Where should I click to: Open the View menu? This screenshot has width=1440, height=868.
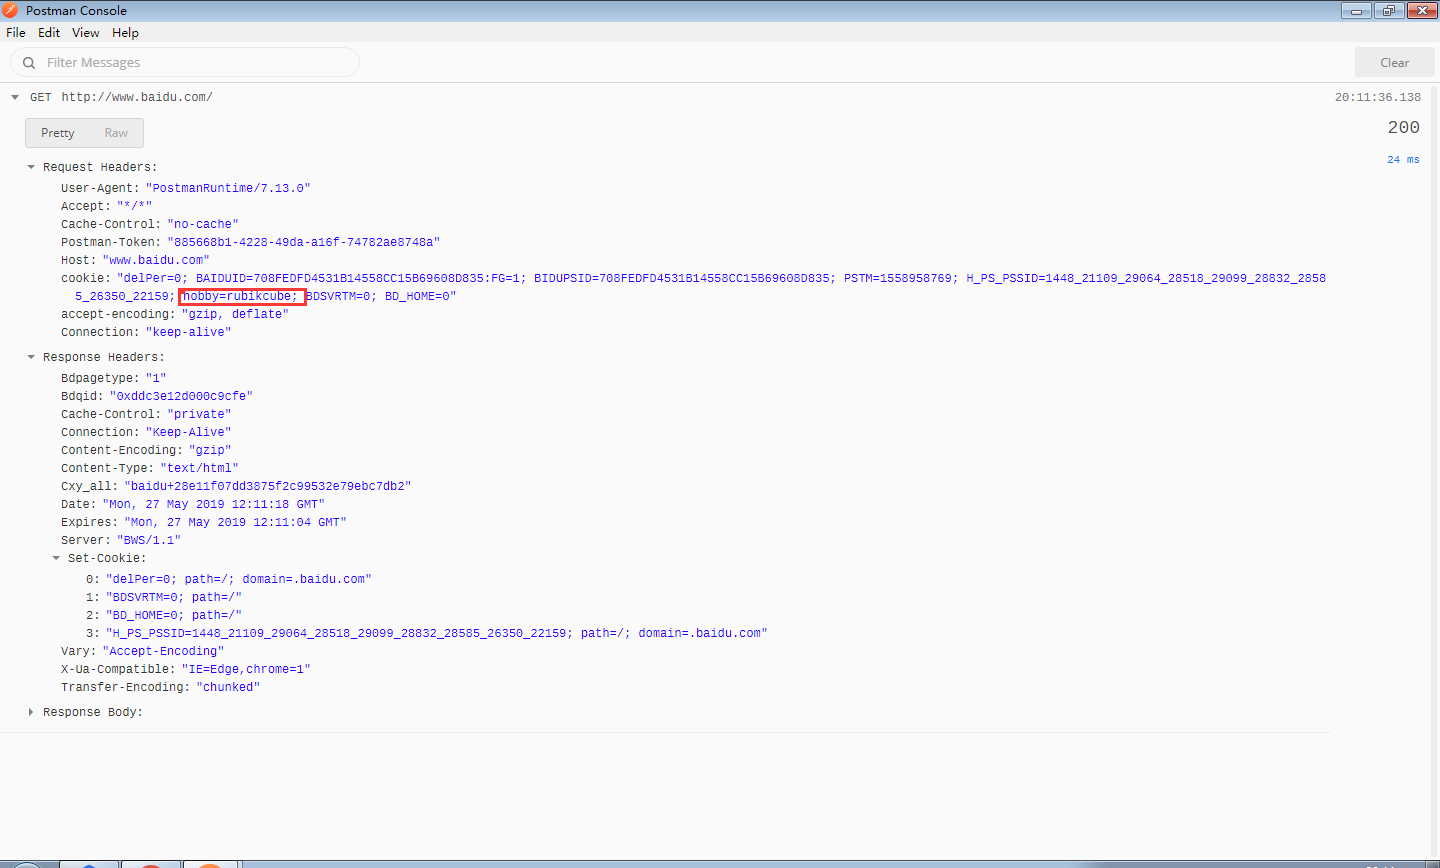click(x=86, y=32)
